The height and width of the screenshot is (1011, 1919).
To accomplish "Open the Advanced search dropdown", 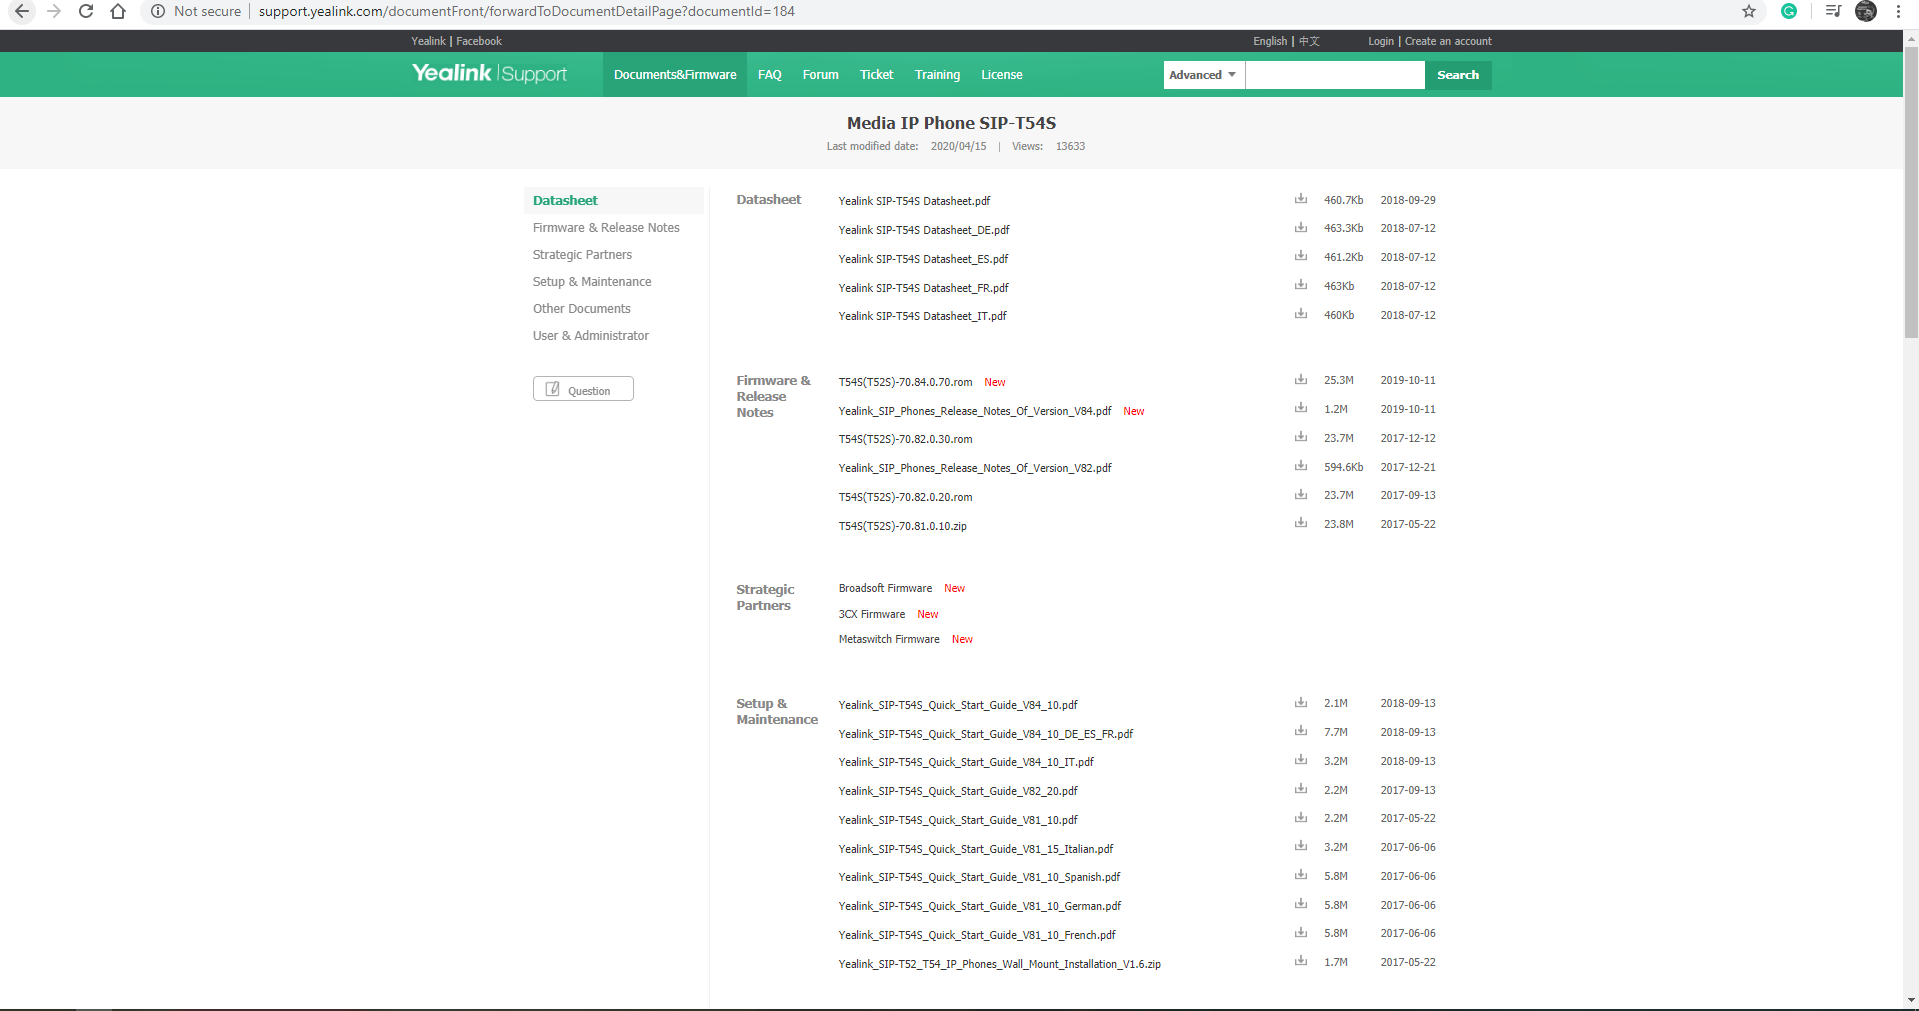I will coord(1202,75).
